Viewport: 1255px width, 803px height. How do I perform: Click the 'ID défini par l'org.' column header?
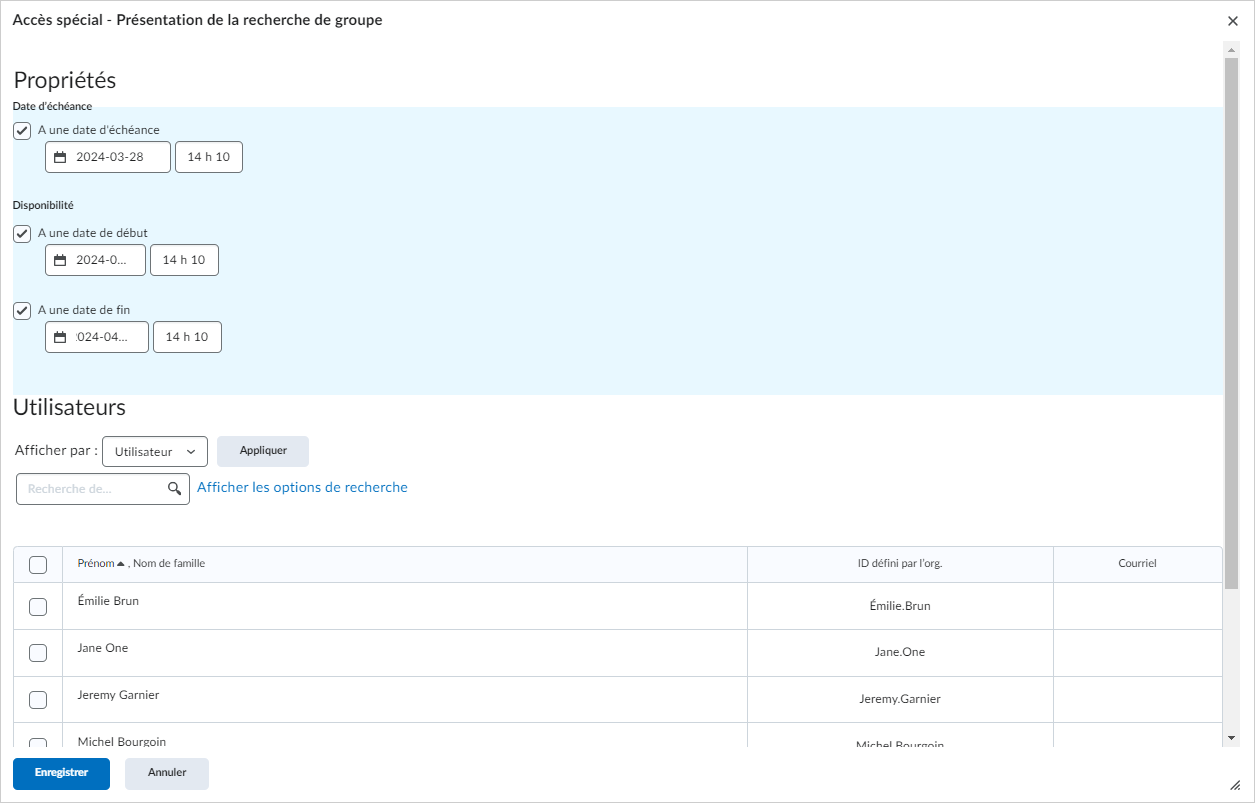point(900,564)
